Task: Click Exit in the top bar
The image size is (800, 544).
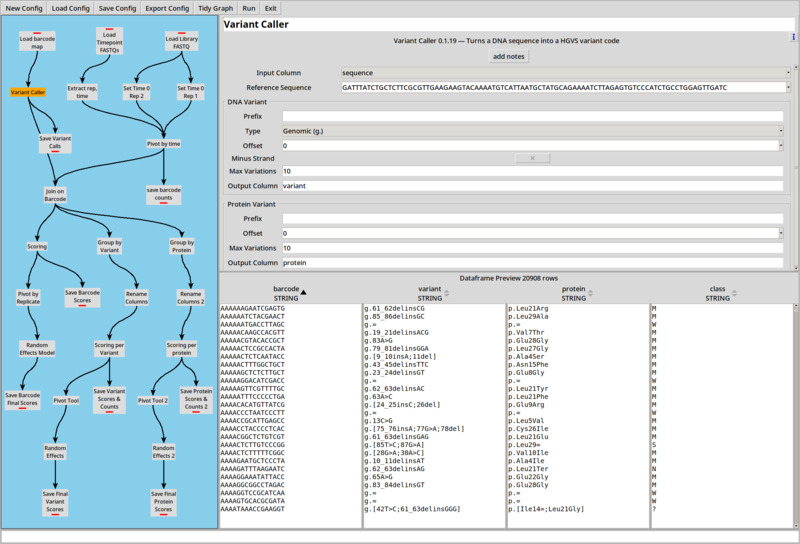Action: pos(270,8)
